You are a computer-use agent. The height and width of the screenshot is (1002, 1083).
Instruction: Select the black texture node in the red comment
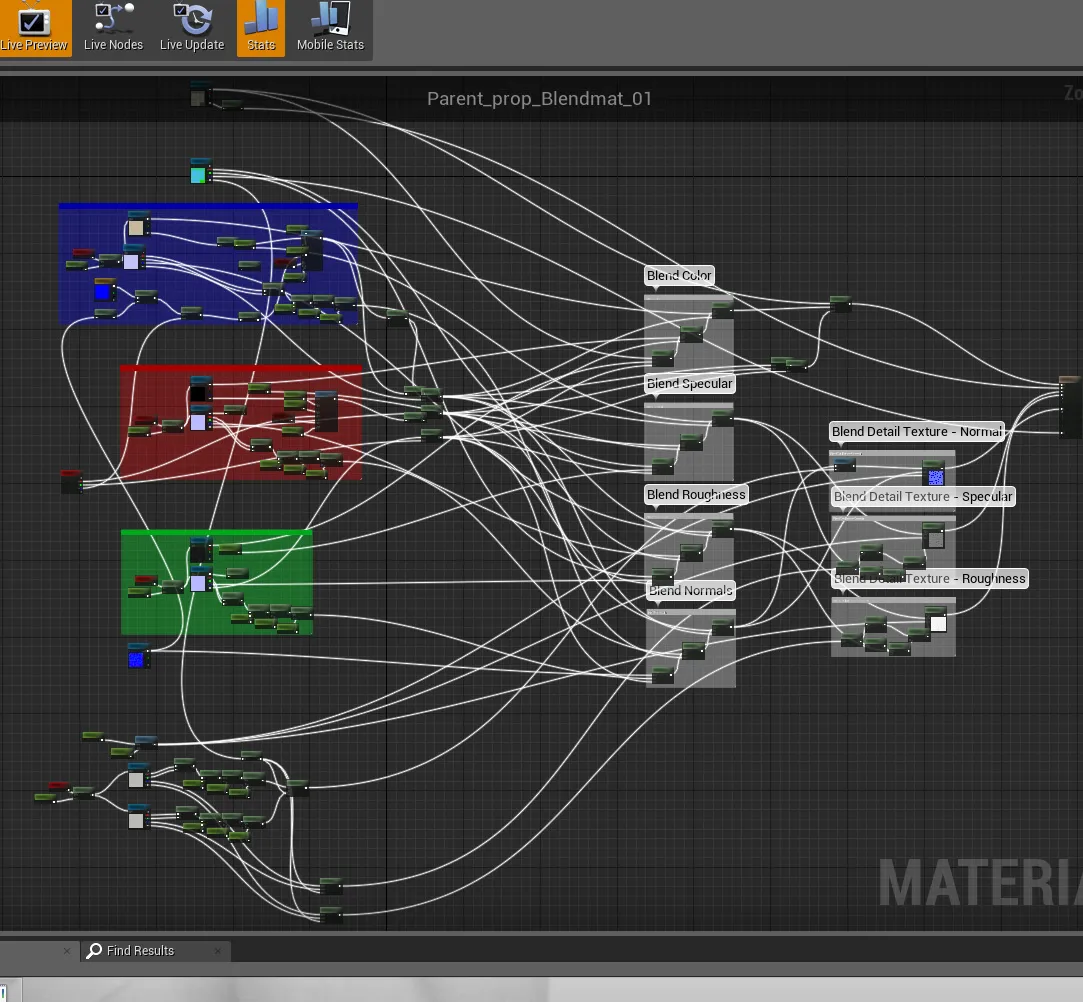tap(200, 390)
